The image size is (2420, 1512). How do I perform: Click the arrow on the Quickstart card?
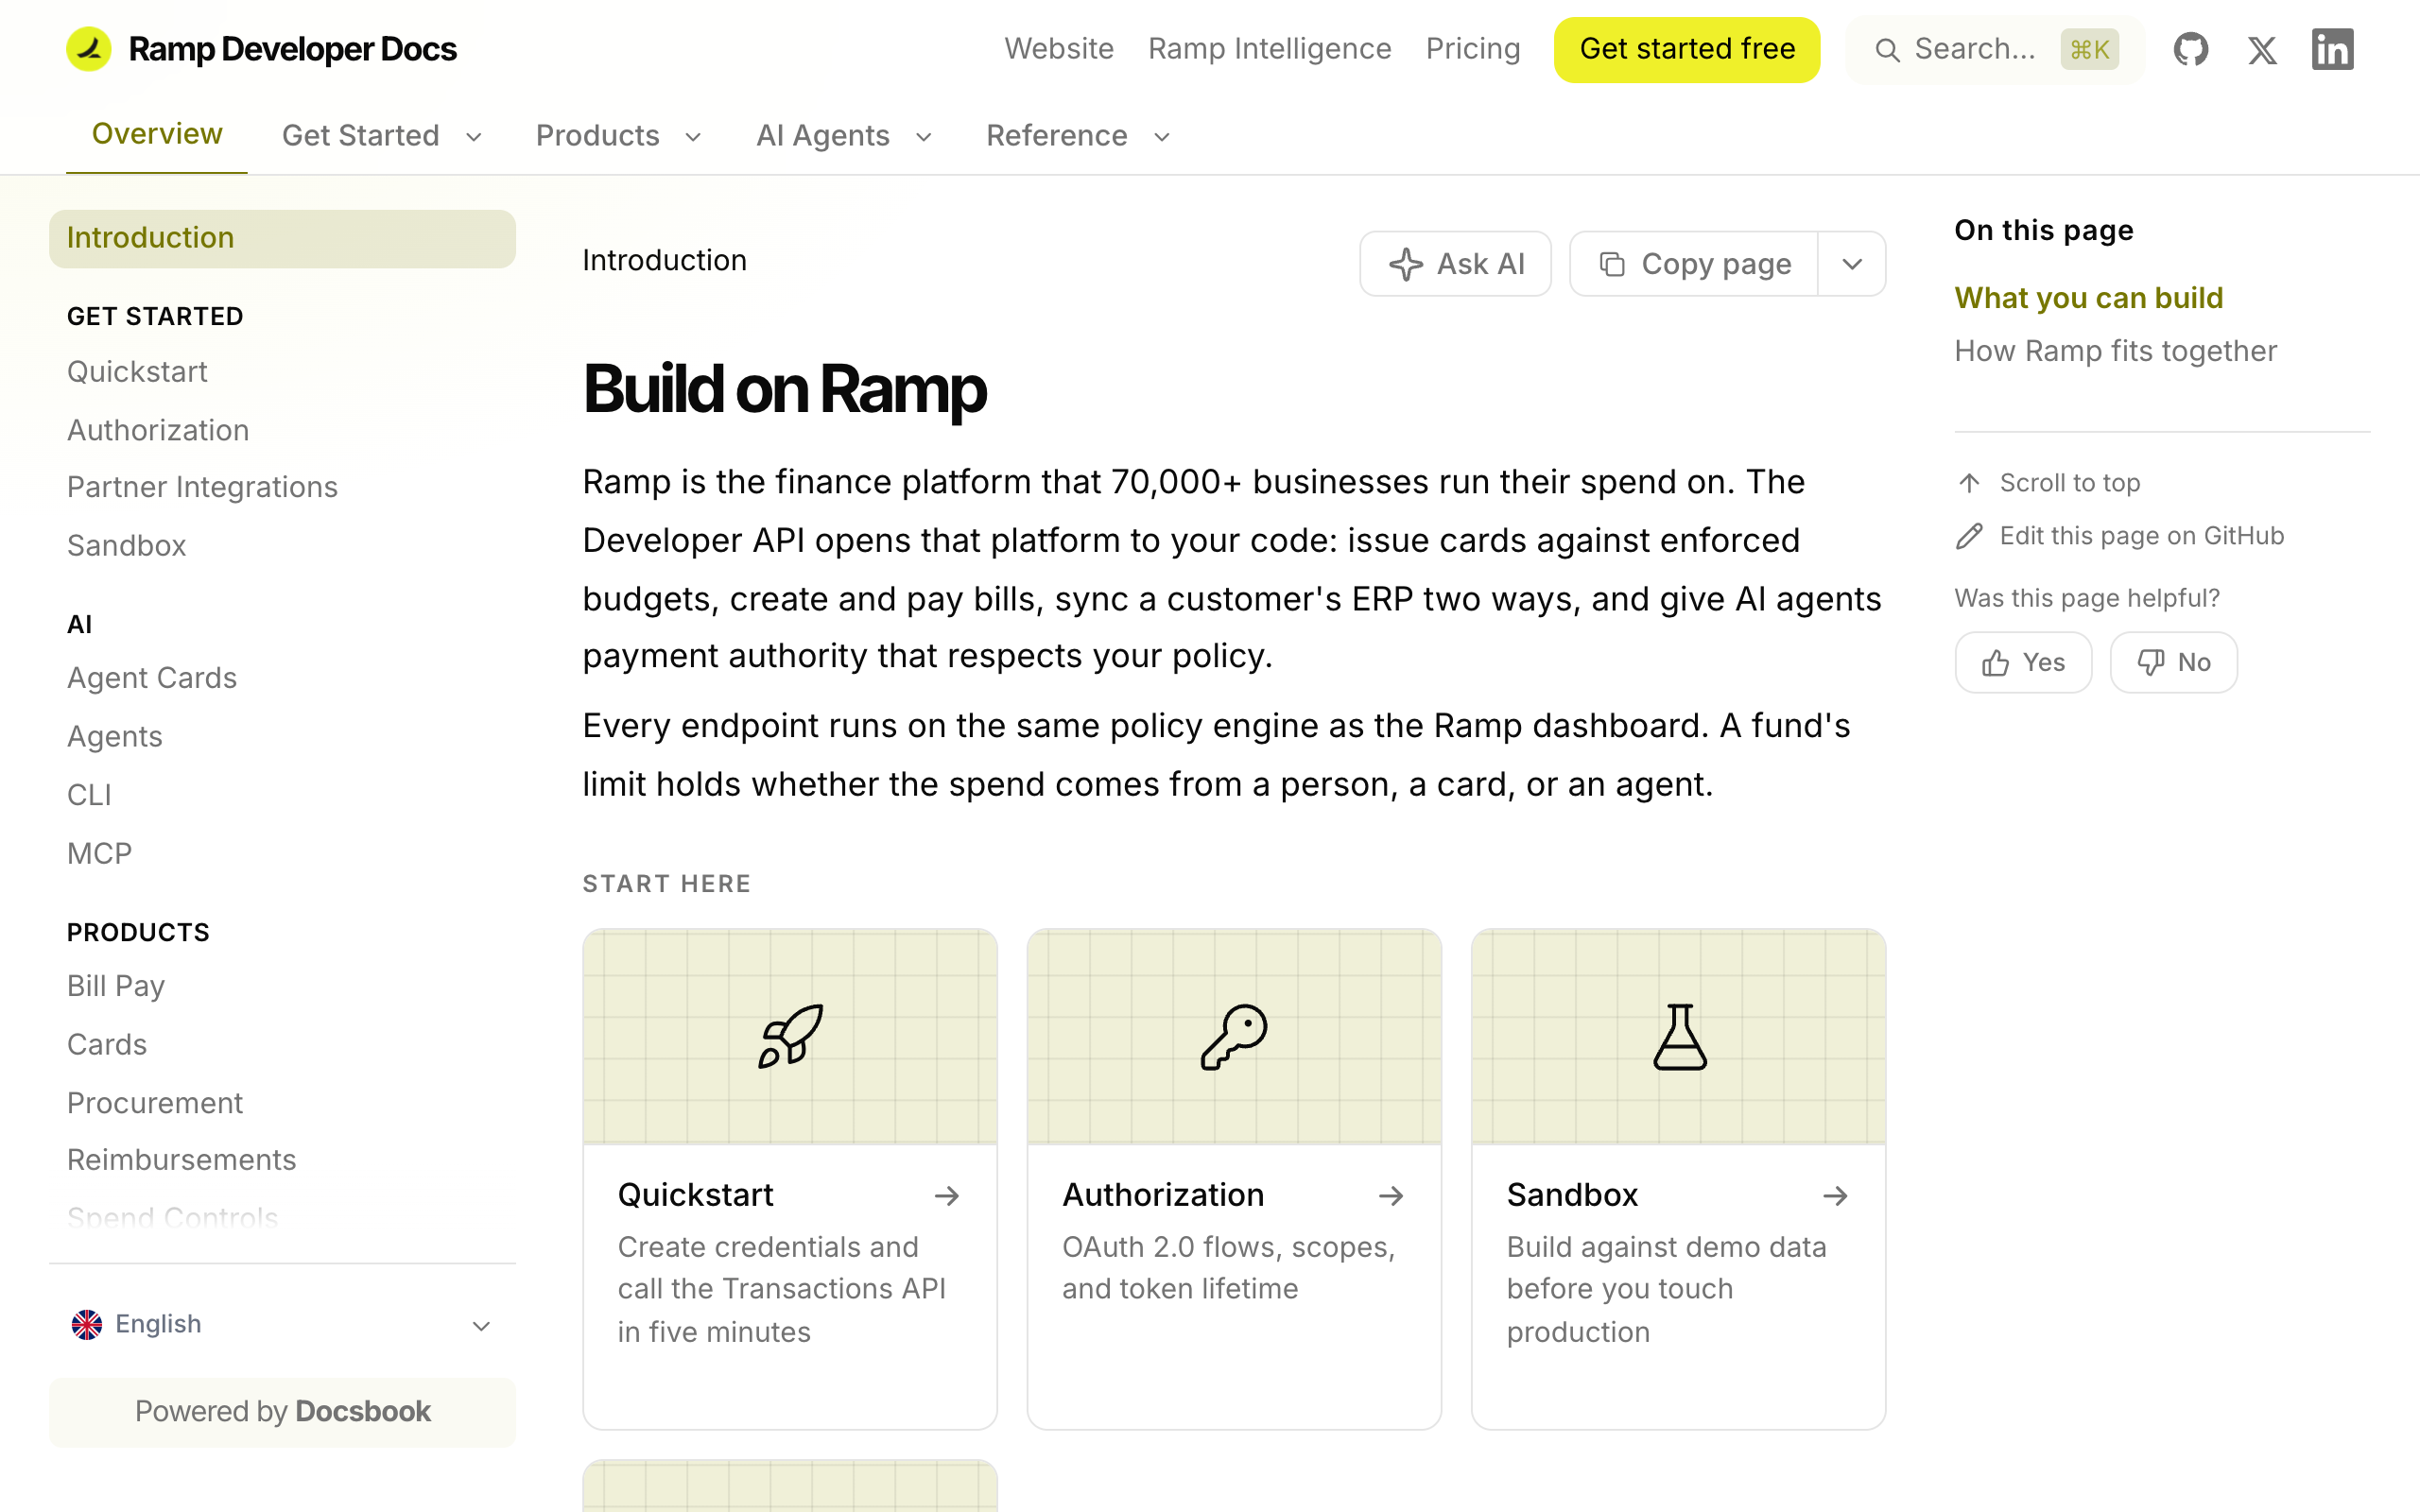946,1195
